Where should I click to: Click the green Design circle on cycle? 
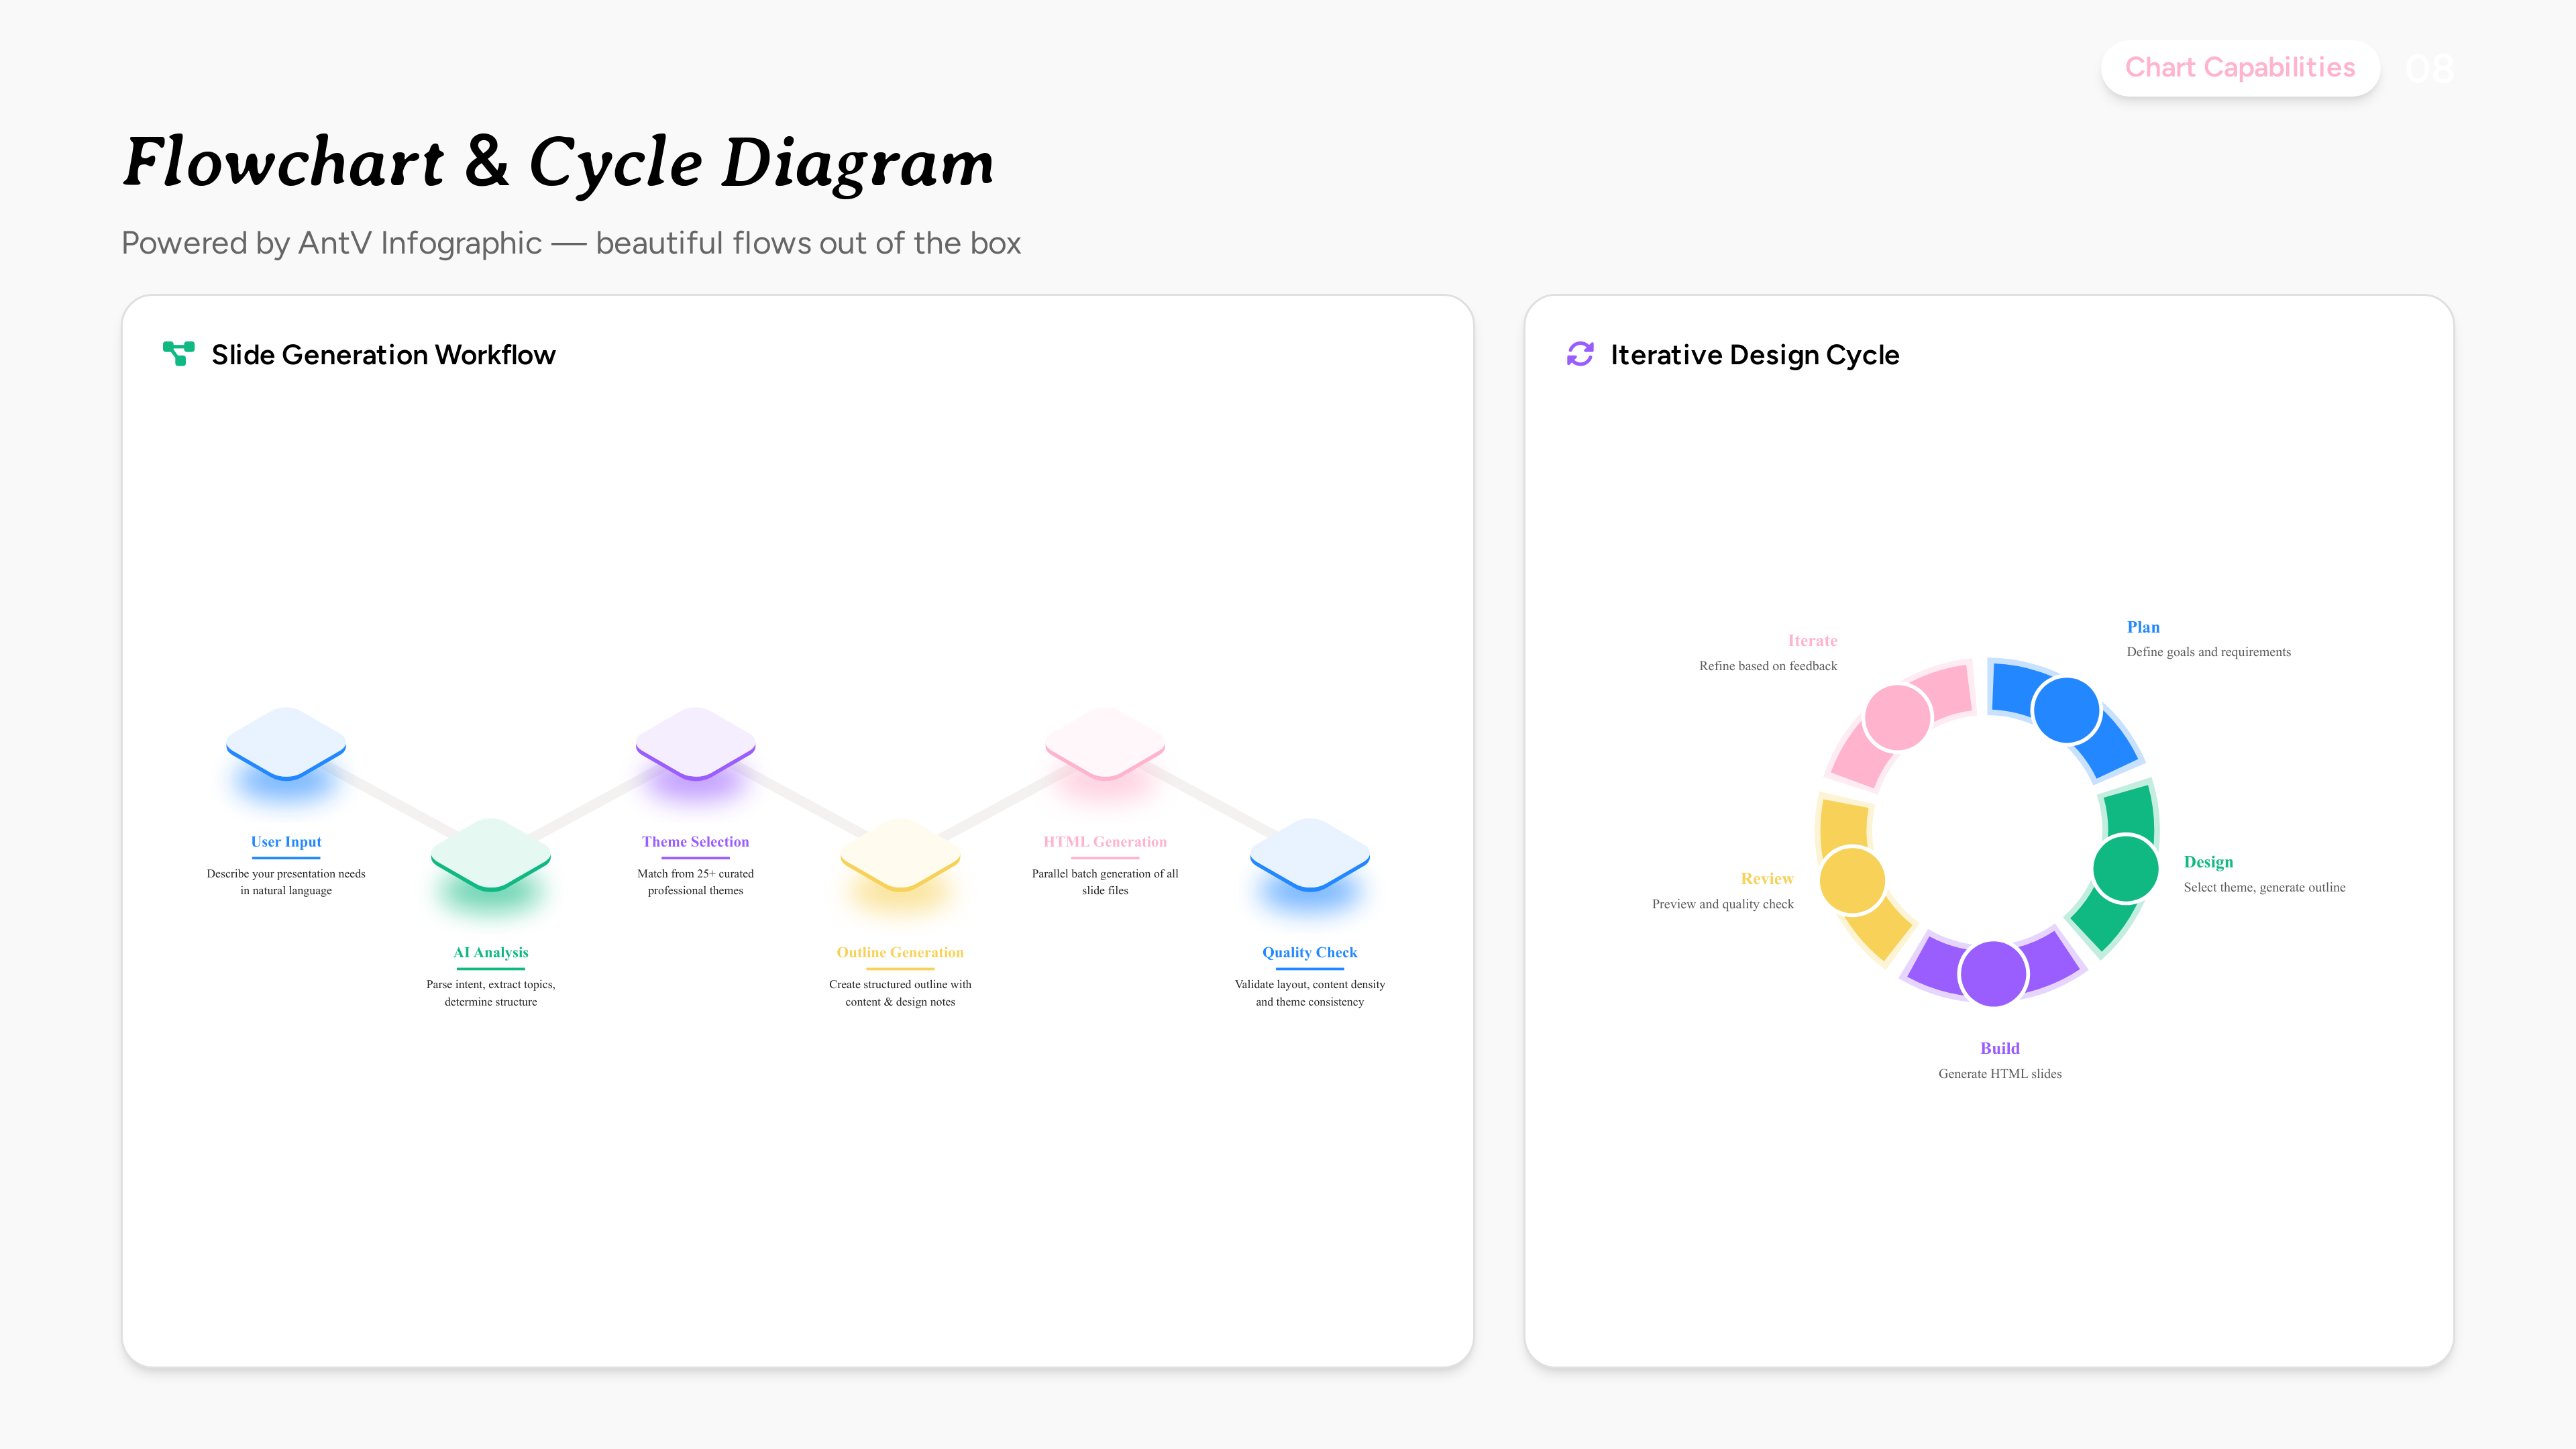(x=2125, y=868)
